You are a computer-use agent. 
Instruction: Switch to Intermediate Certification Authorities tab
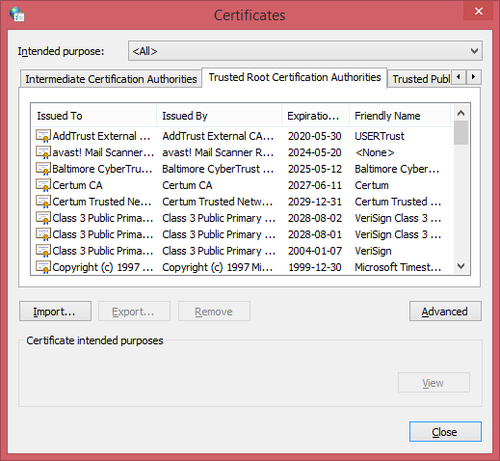tap(111, 79)
